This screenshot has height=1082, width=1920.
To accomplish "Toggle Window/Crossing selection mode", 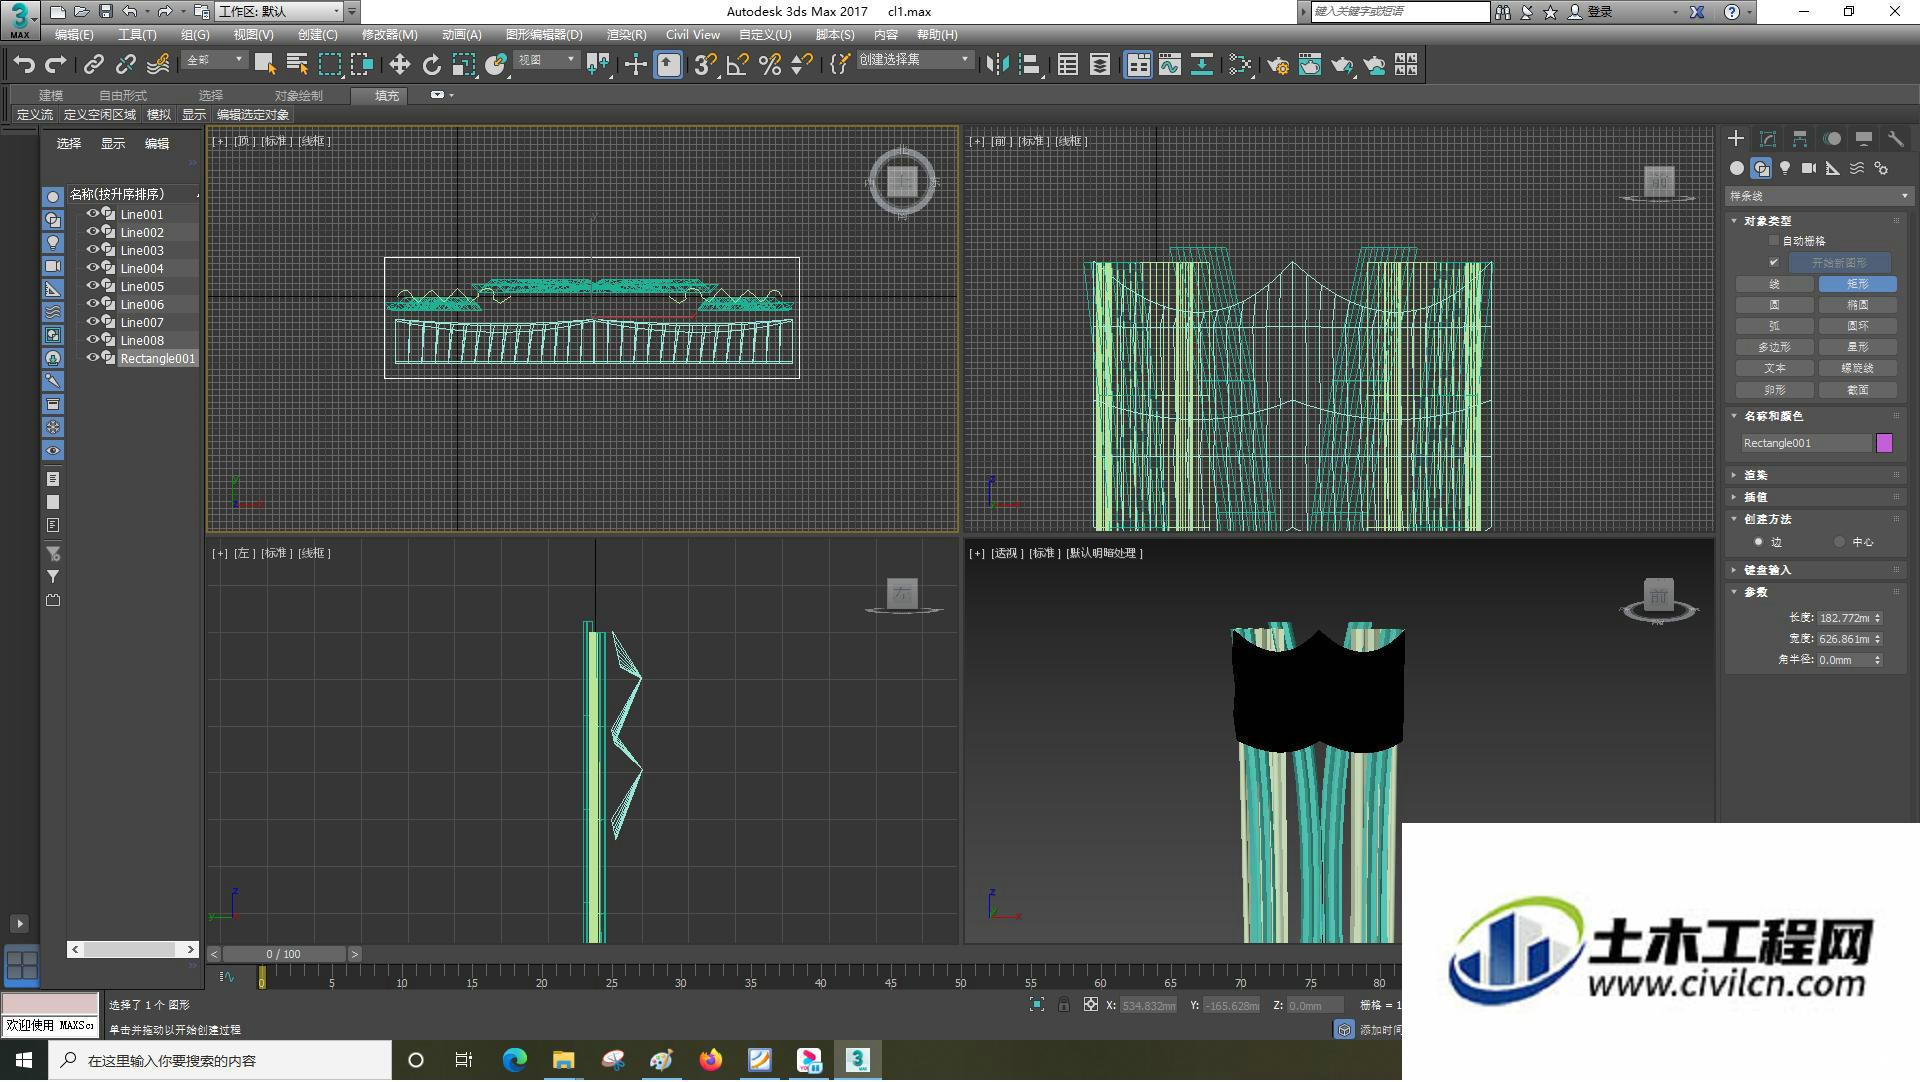I will point(361,65).
